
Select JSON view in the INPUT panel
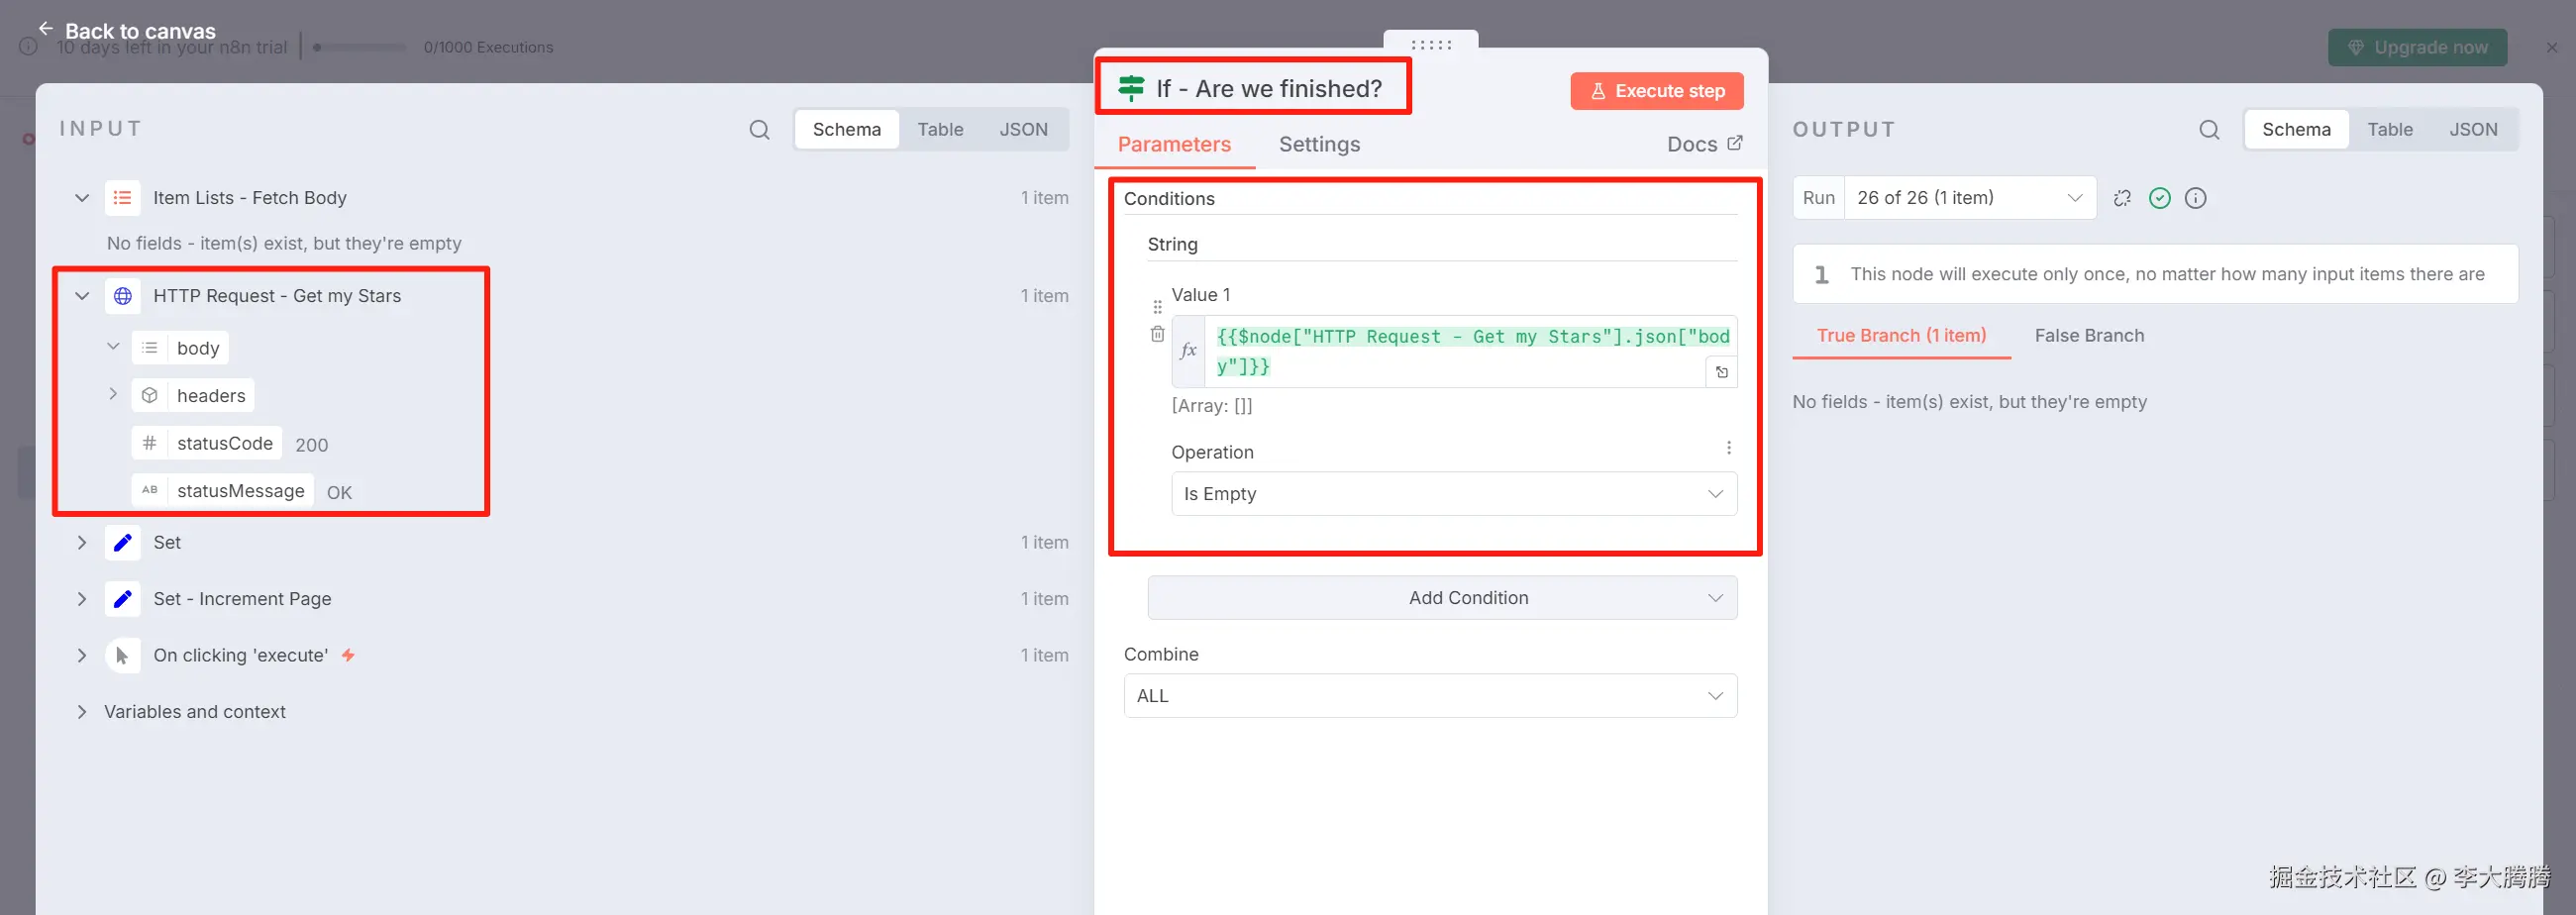click(1023, 130)
